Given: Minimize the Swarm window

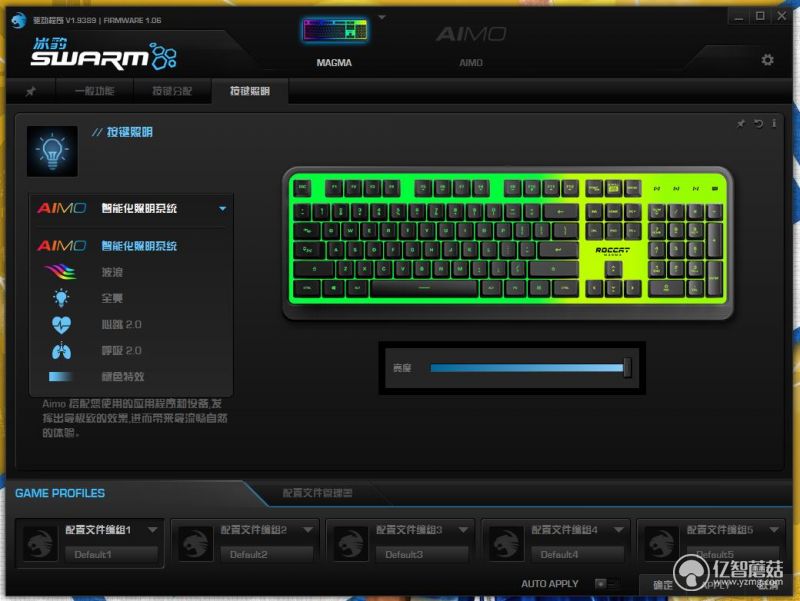Looking at the screenshot, I should click(738, 17).
